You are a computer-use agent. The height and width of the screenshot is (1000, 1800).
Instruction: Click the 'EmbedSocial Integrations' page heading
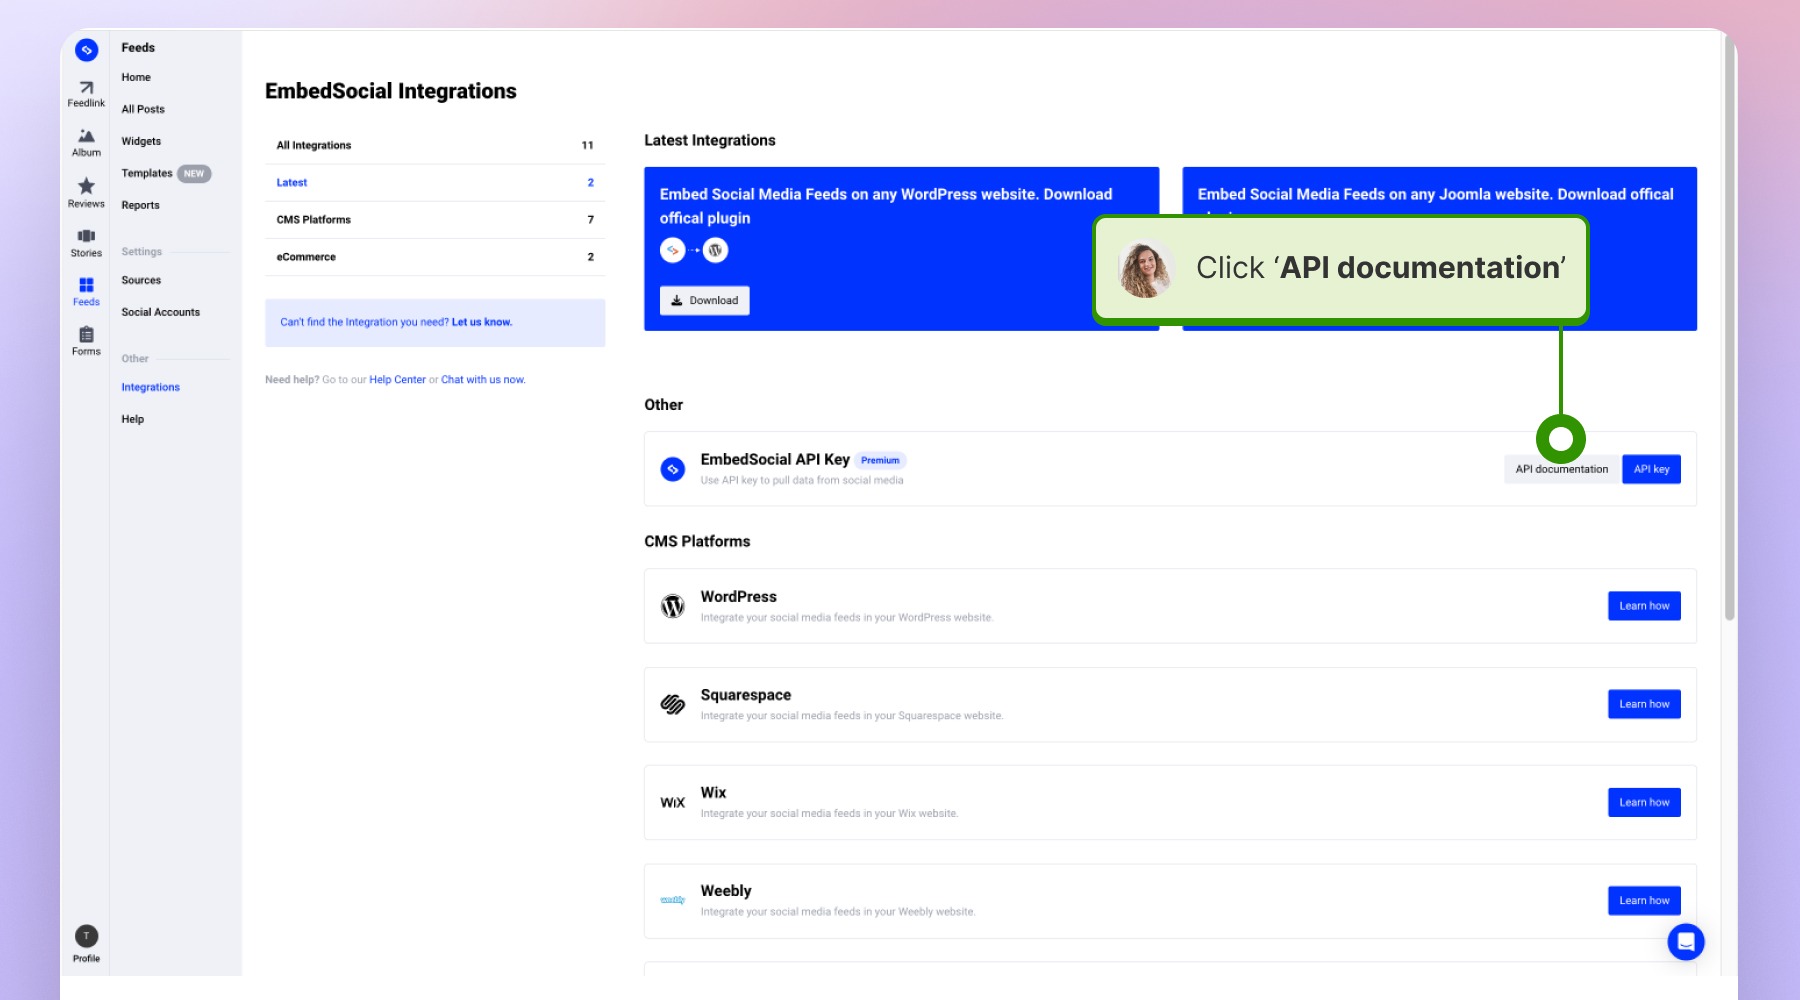tap(391, 91)
